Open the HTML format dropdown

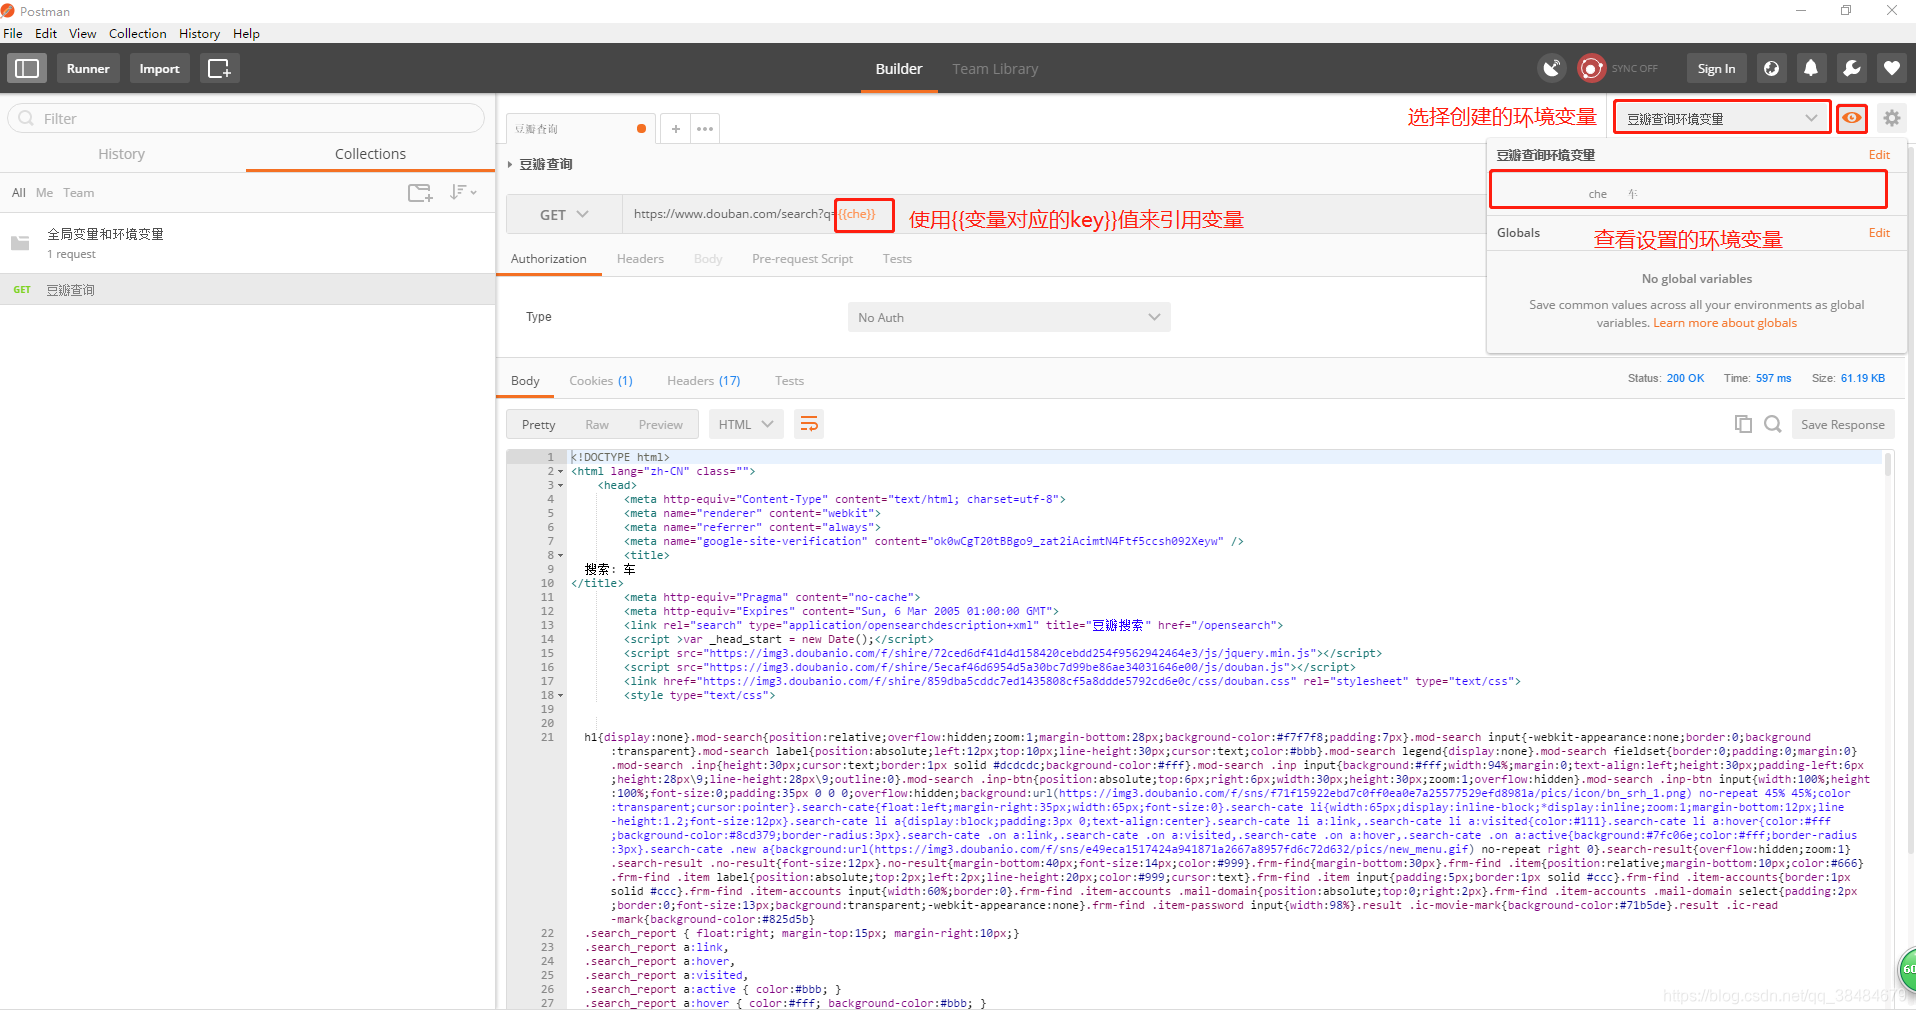coord(746,424)
